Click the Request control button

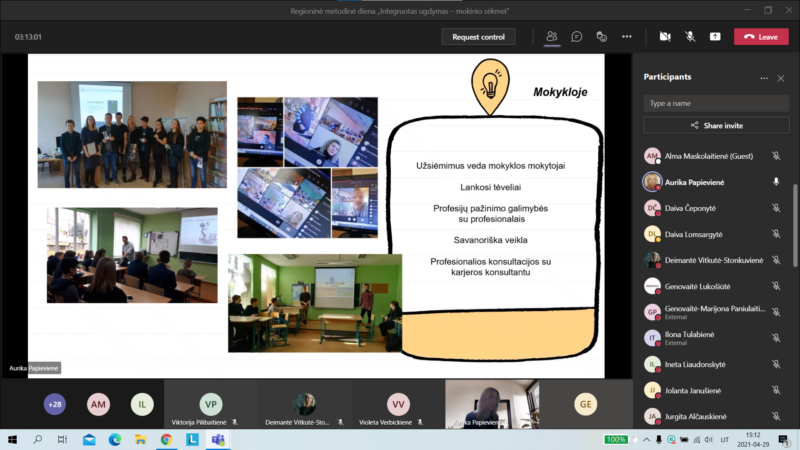tap(478, 37)
